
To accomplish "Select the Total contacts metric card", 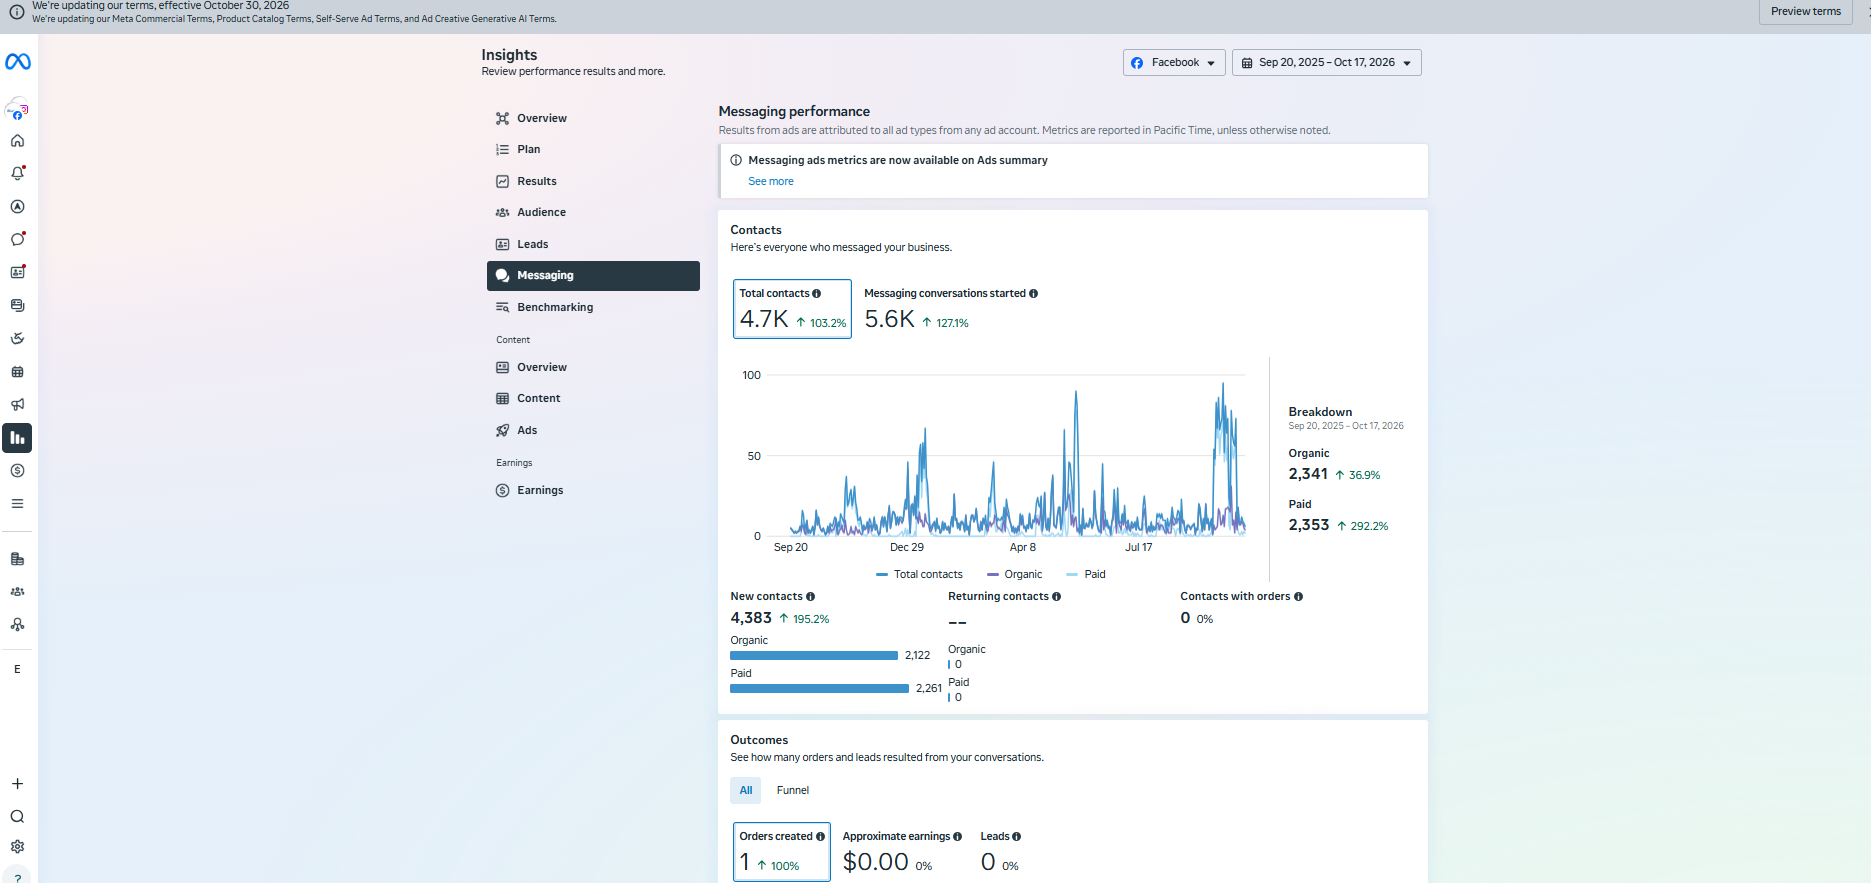I will click(792, 309).
